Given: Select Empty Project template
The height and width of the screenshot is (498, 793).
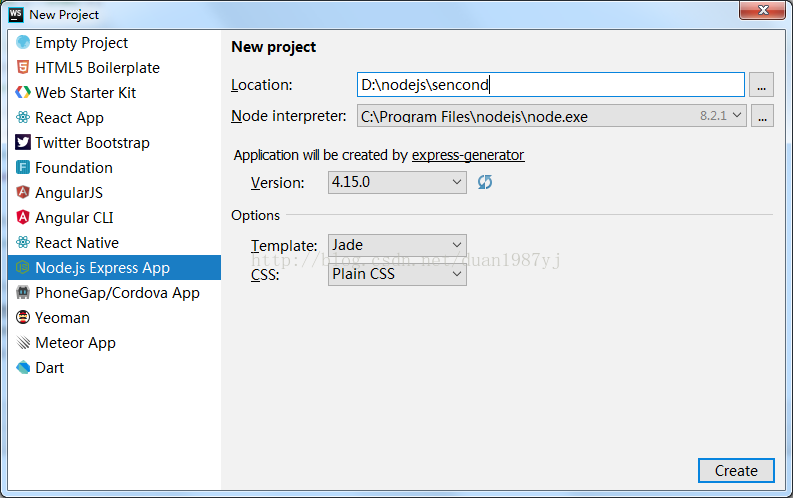Looking at the screenshot, I should [114, 42].
